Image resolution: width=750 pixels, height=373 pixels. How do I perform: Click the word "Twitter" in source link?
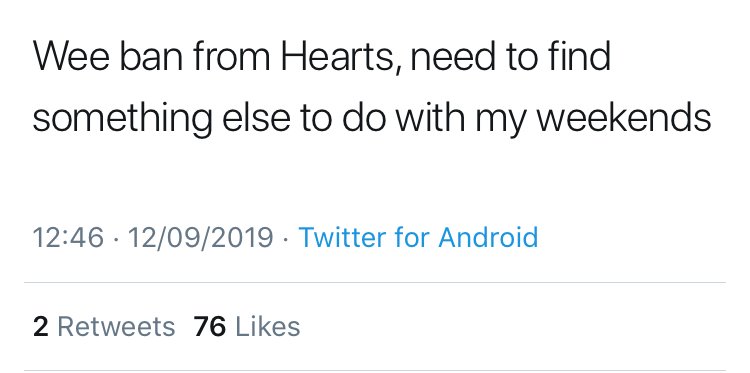pyautogui.click(x=342, y=237)
